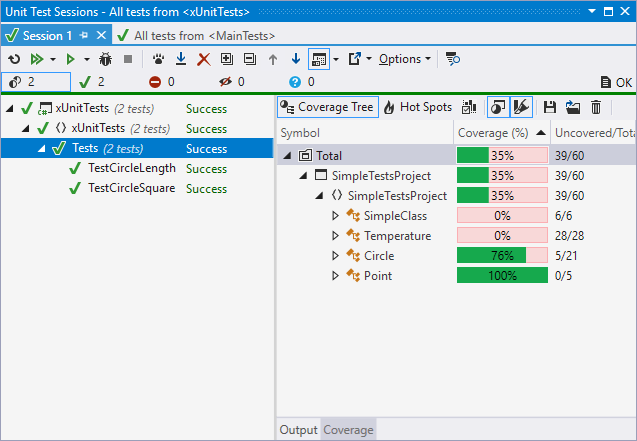Click the 28/28 uncovered value for Temperature
This screenshot has height=441, width=637.
click(569, 236)
